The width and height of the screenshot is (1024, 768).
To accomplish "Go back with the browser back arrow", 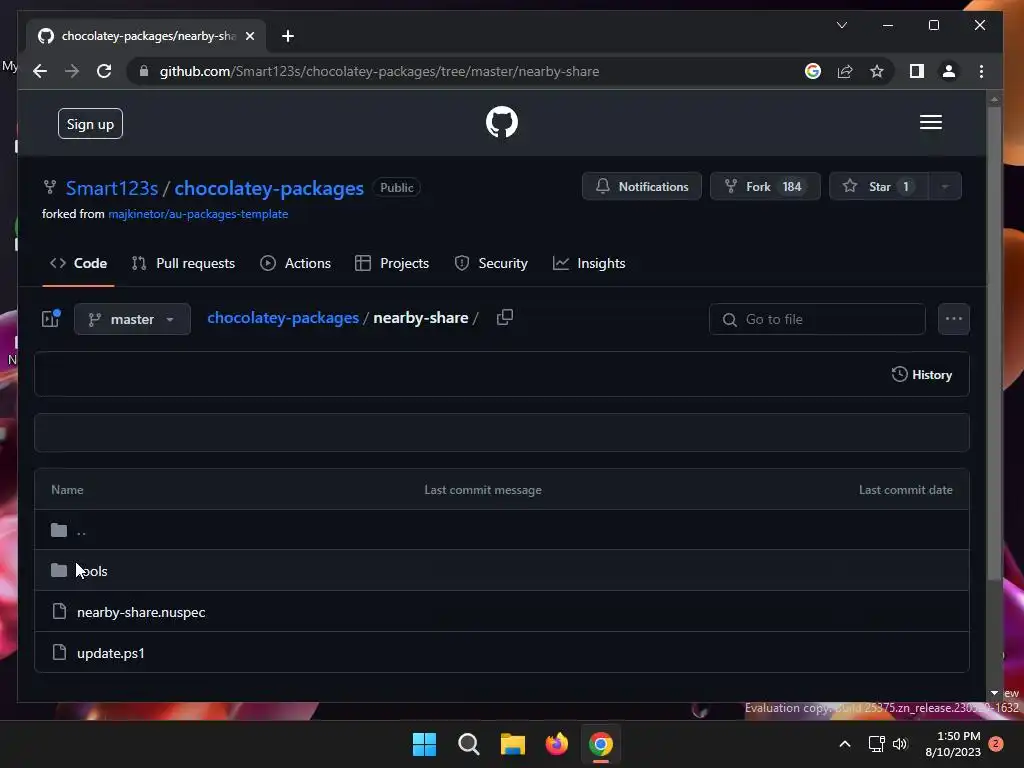I will click(x=40, y=71).
